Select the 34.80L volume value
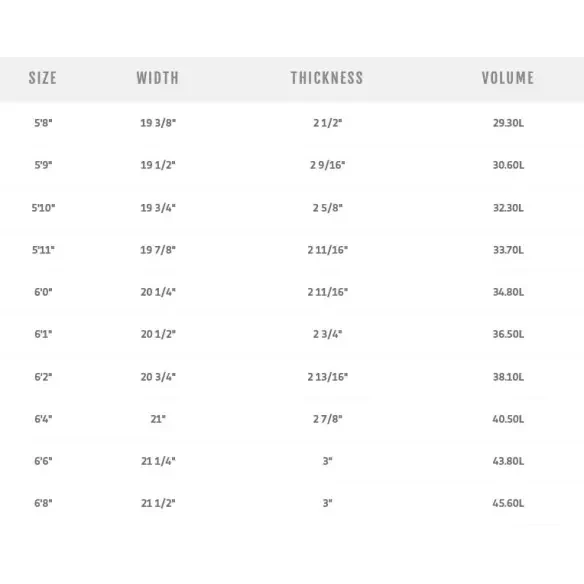 (508, 292)
